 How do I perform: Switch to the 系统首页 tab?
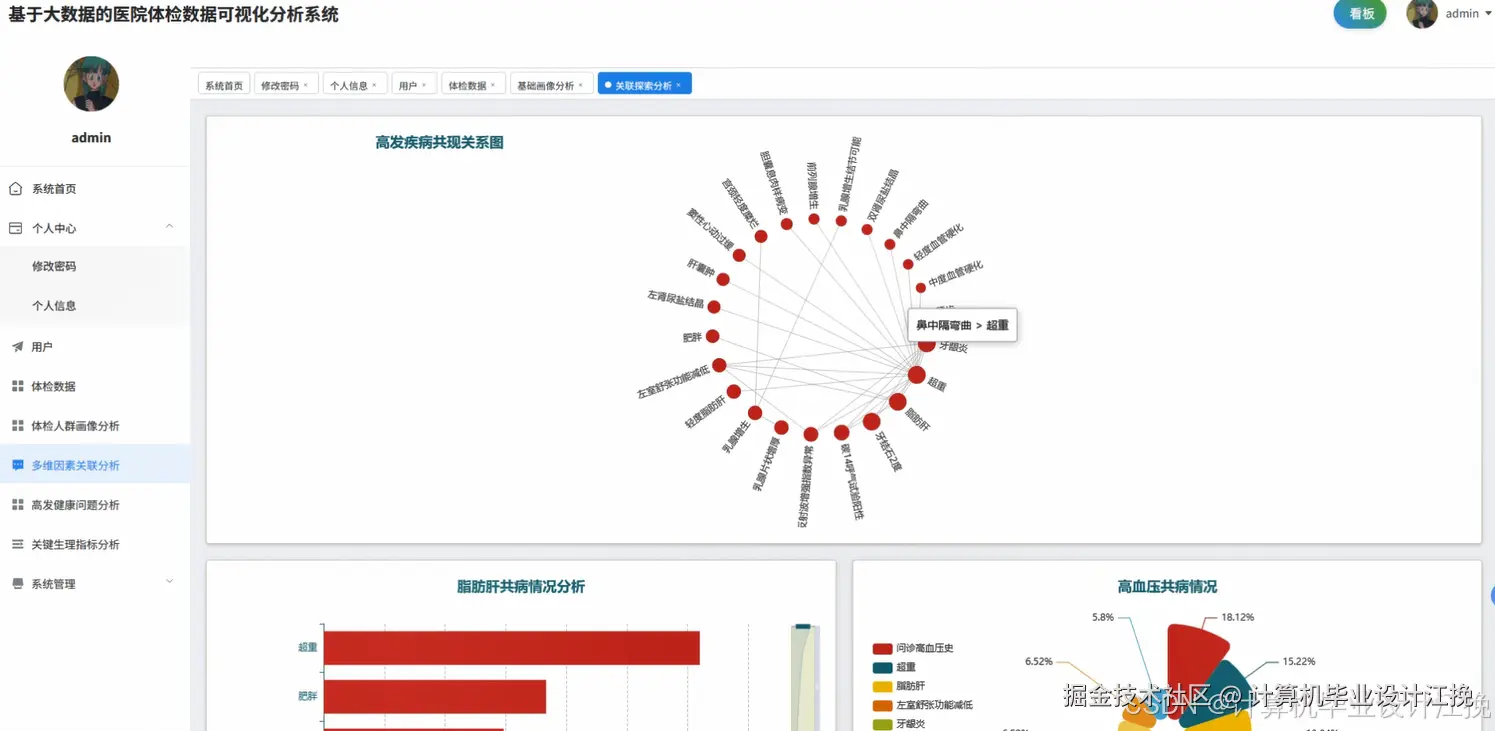(224, 85)
